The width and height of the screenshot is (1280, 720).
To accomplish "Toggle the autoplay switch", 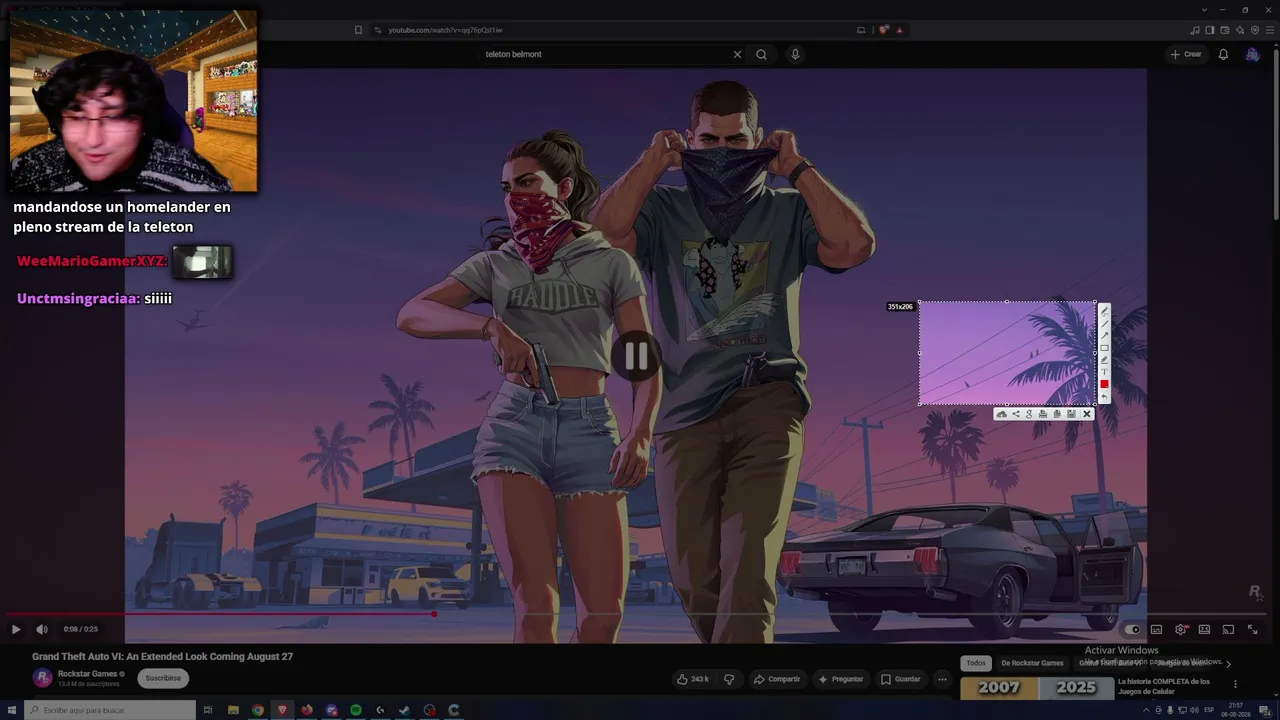I will (1132, 629).
